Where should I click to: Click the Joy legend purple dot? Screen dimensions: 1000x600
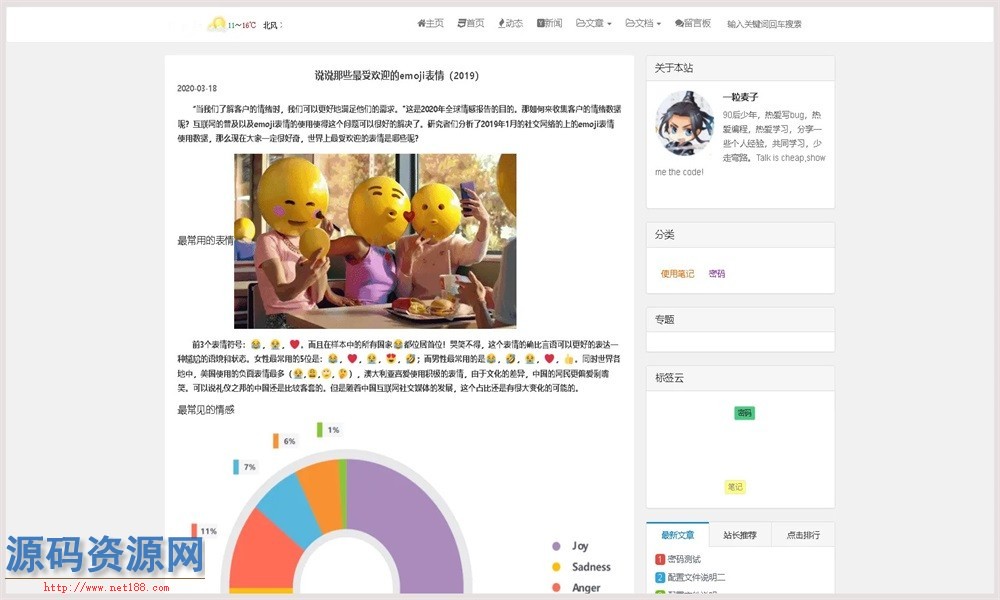pos(556,546)
